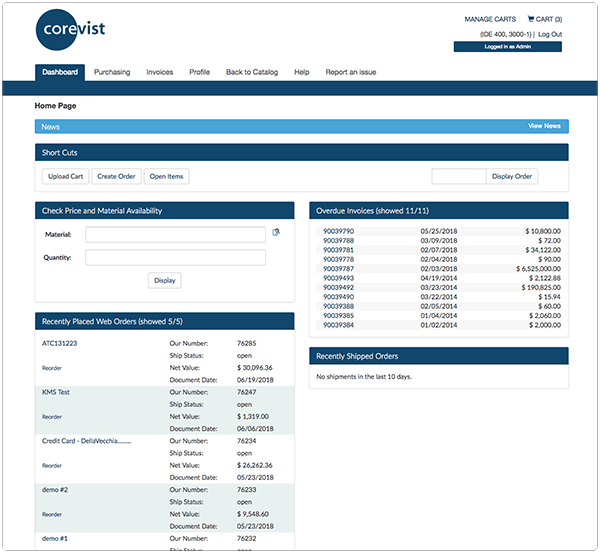Click order number 76233
This screenshot has height=553, width=600.
pos(246,490)
